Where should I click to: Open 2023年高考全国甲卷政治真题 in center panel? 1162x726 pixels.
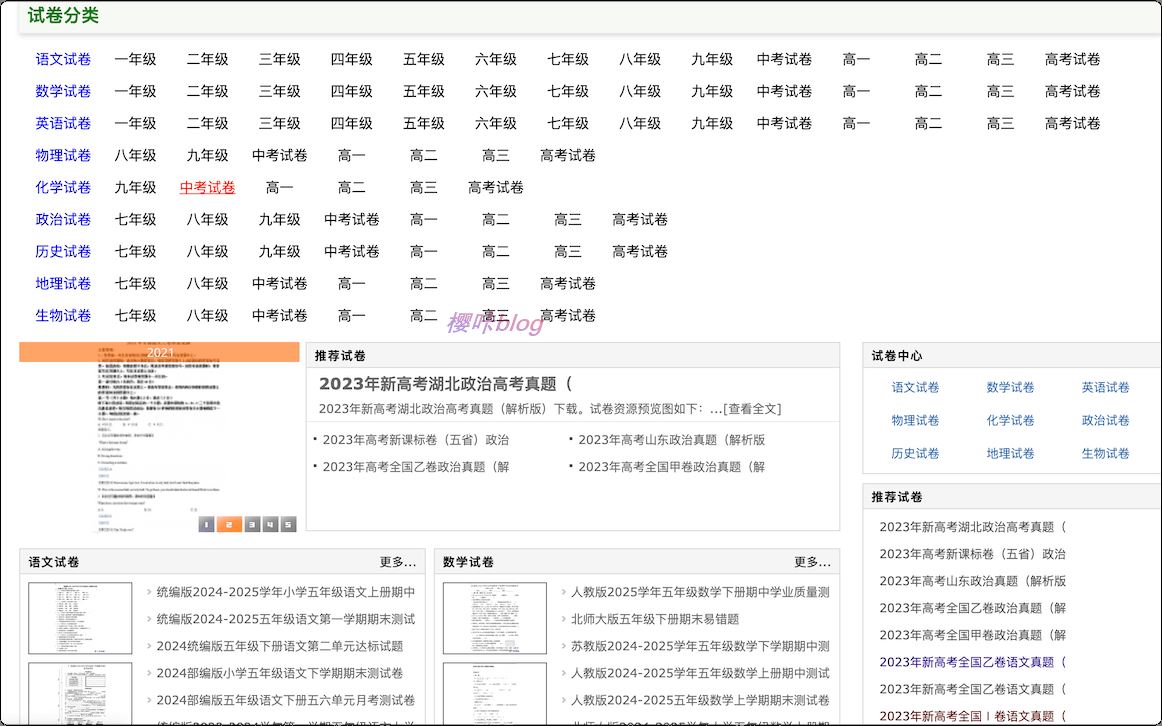[671, 467]
